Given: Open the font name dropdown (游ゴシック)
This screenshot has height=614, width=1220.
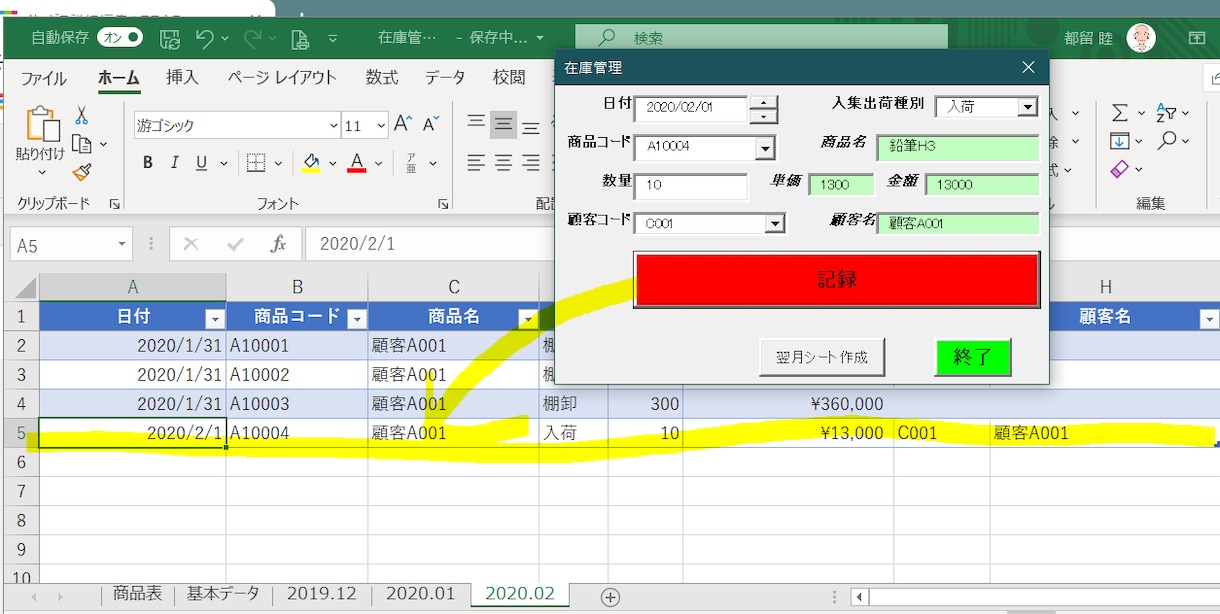Looking at the screenshot, I should pyautogui.click(x=333, y=126).
